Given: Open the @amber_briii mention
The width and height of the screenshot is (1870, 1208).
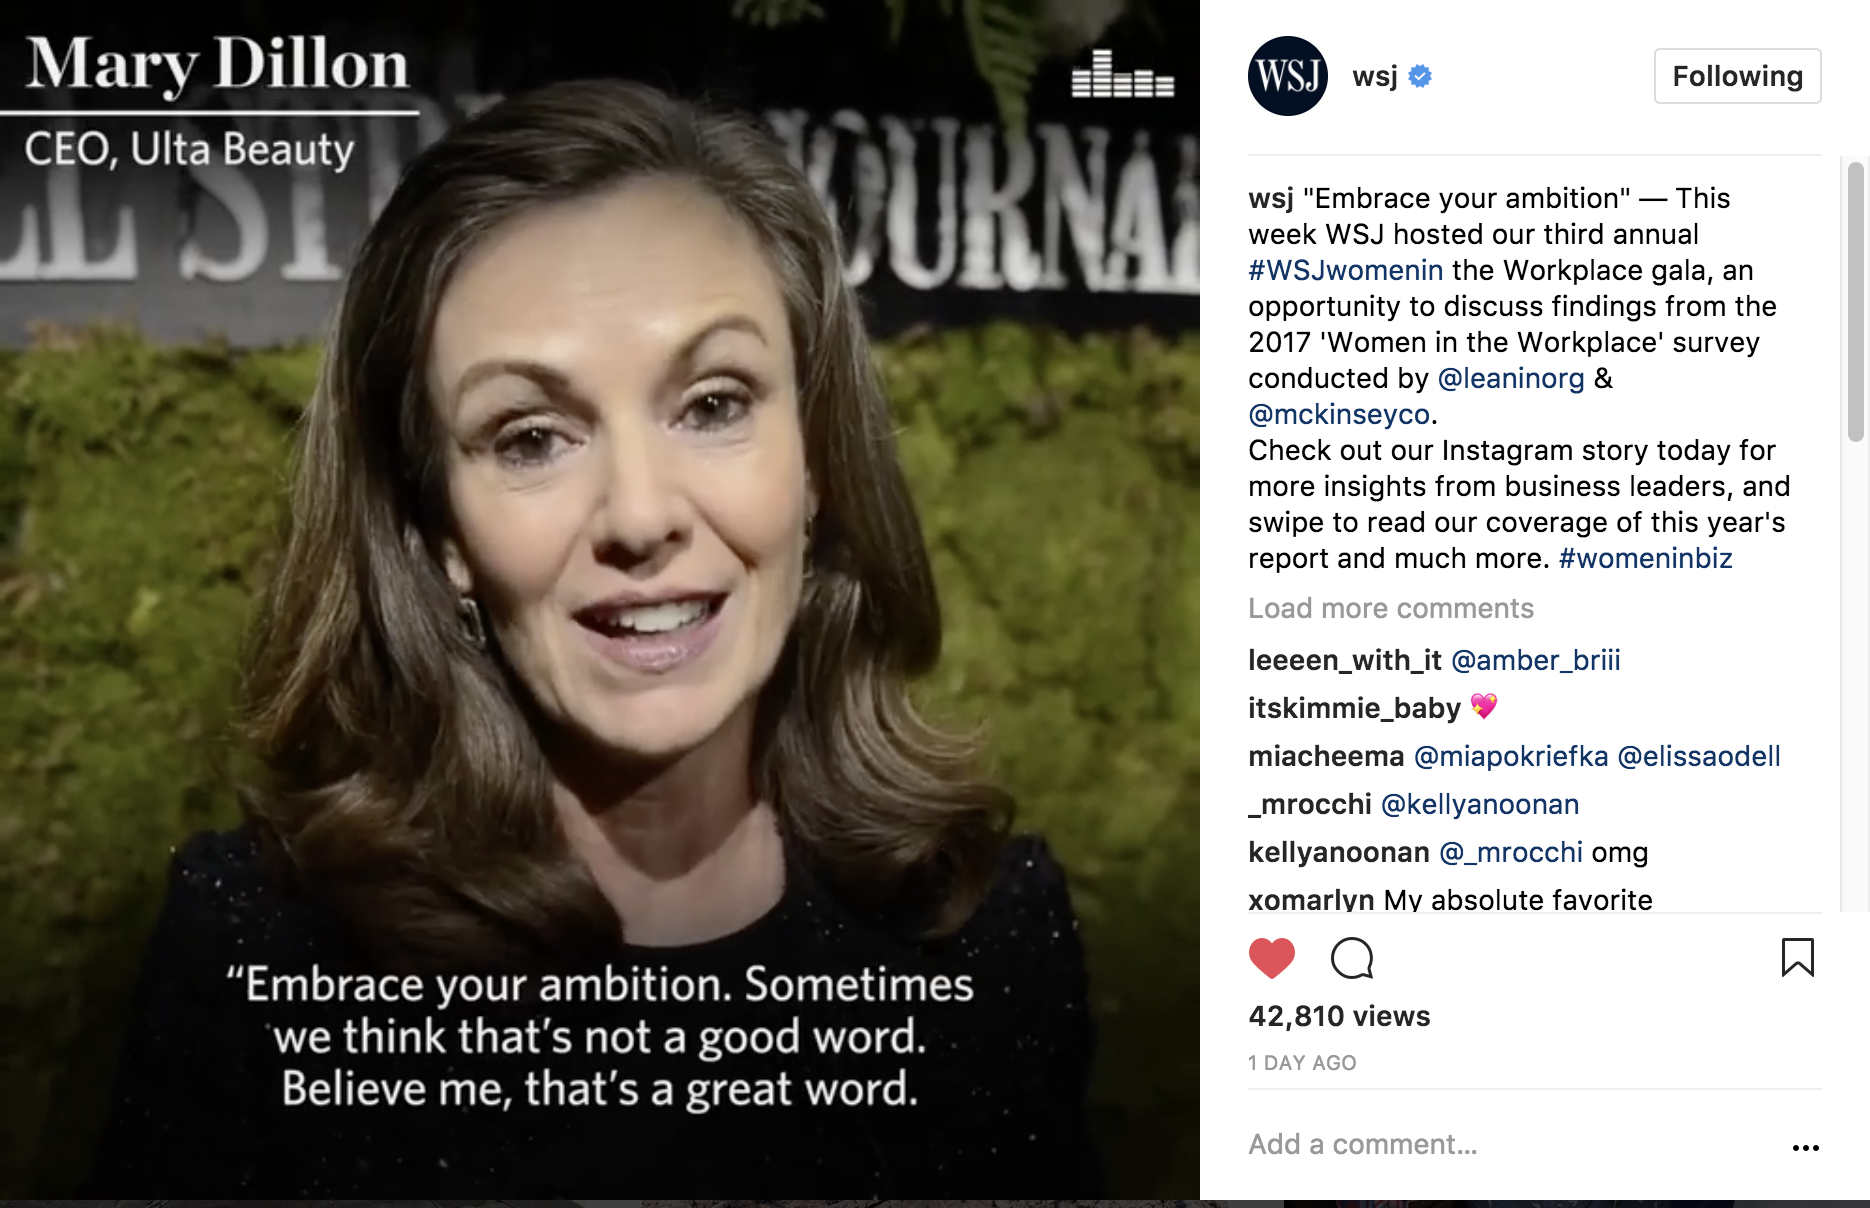Looking at the screenshot, I should (1535, 660).
